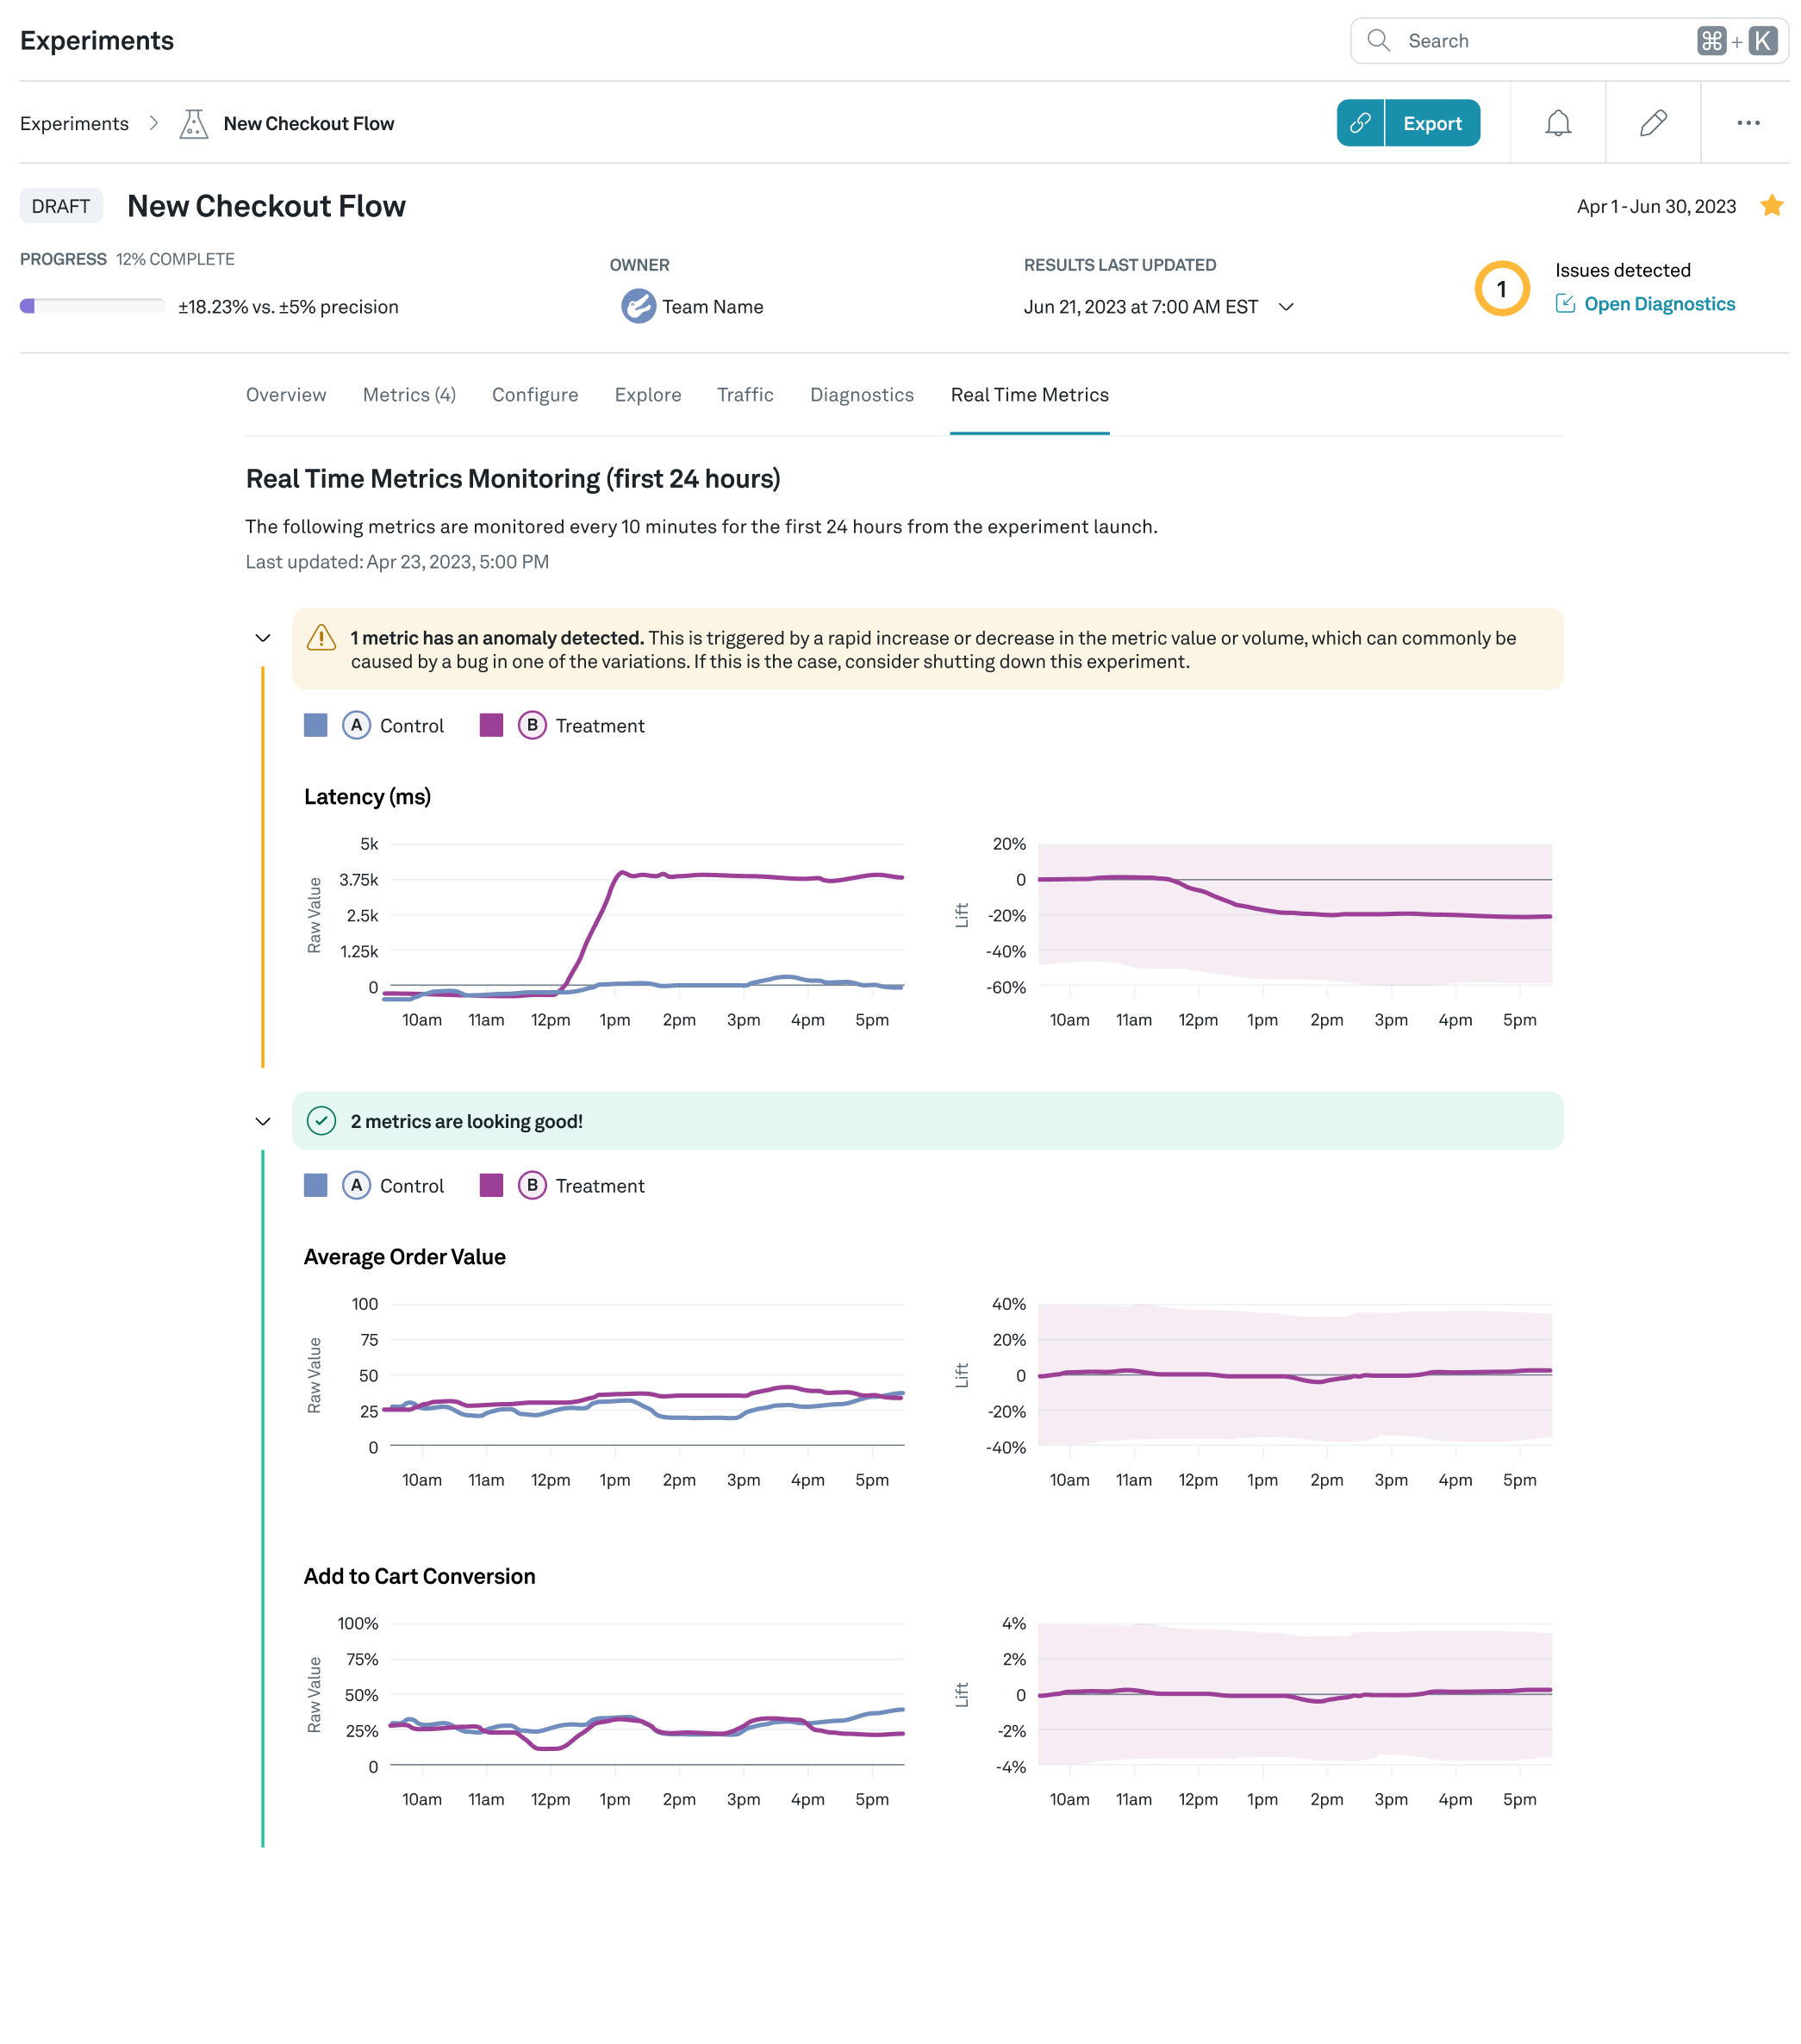Click the 'Apr 1 - Jun 30, 2023' date range
Screen dimensions: 1801x2044
click(x=1656, y=207)
